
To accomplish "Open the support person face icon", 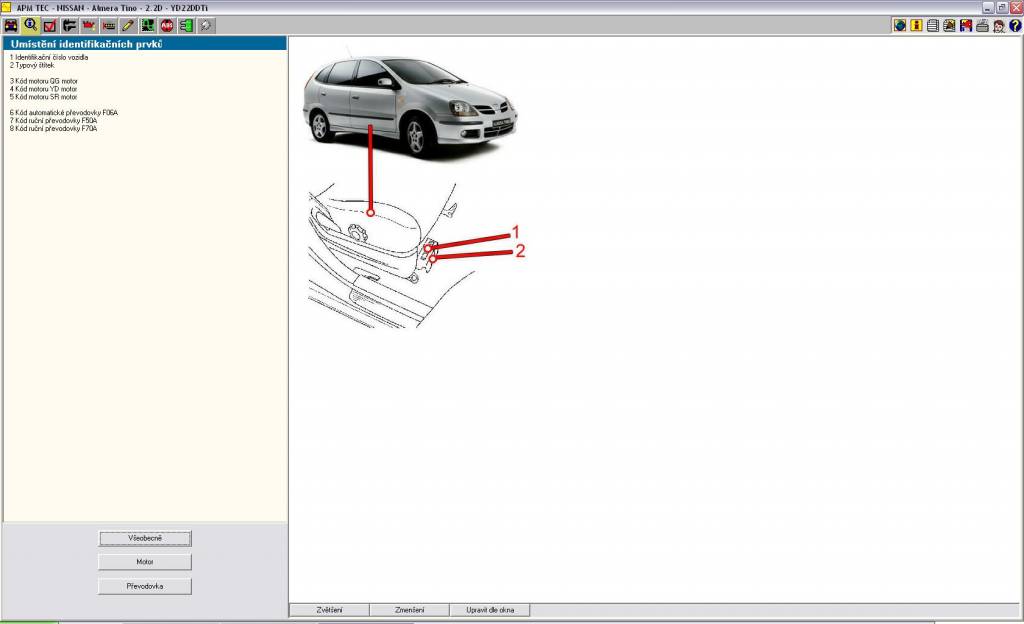I will [999, 26].
